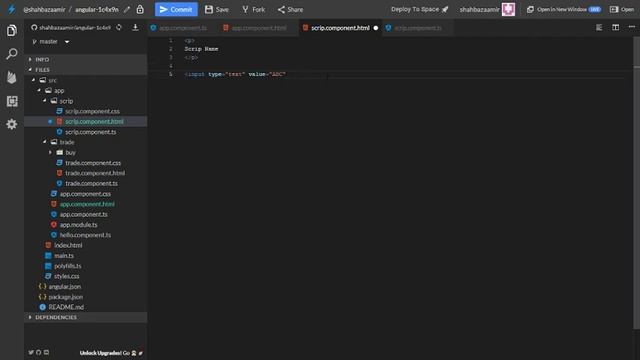
Task: Click the Commit button
Action: pyautogui.click(x=176, y=9)
